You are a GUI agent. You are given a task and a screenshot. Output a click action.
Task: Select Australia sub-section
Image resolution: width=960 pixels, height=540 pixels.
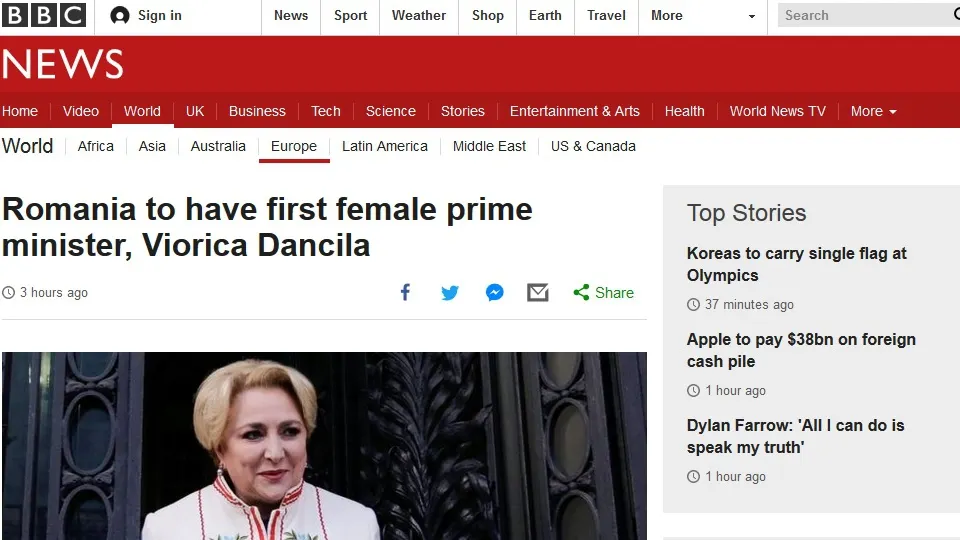coord(218,146)
